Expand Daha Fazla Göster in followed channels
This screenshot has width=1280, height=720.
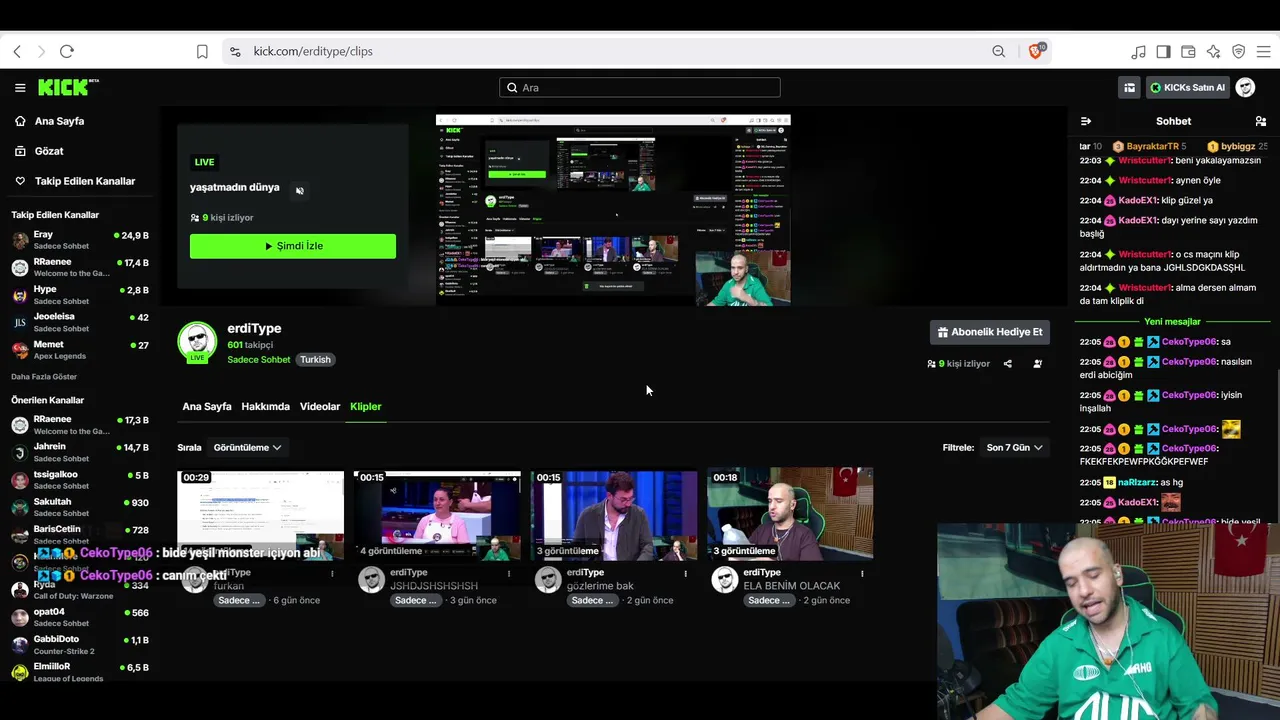[x=44, y=377]
